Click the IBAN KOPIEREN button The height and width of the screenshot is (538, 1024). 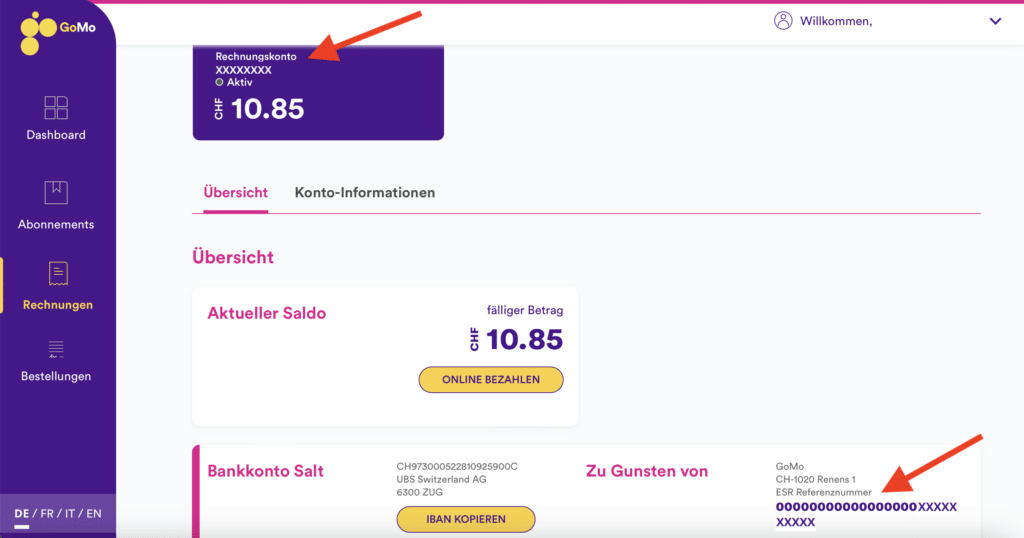coord(466,519)
